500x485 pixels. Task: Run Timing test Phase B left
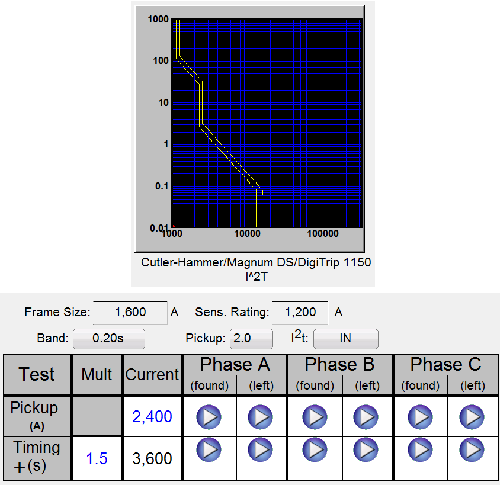coord(366,450)
